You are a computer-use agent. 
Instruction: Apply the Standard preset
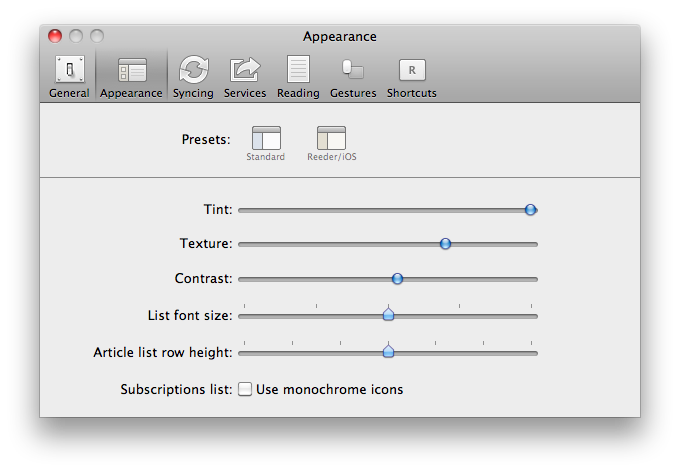(x=266, y=144)
